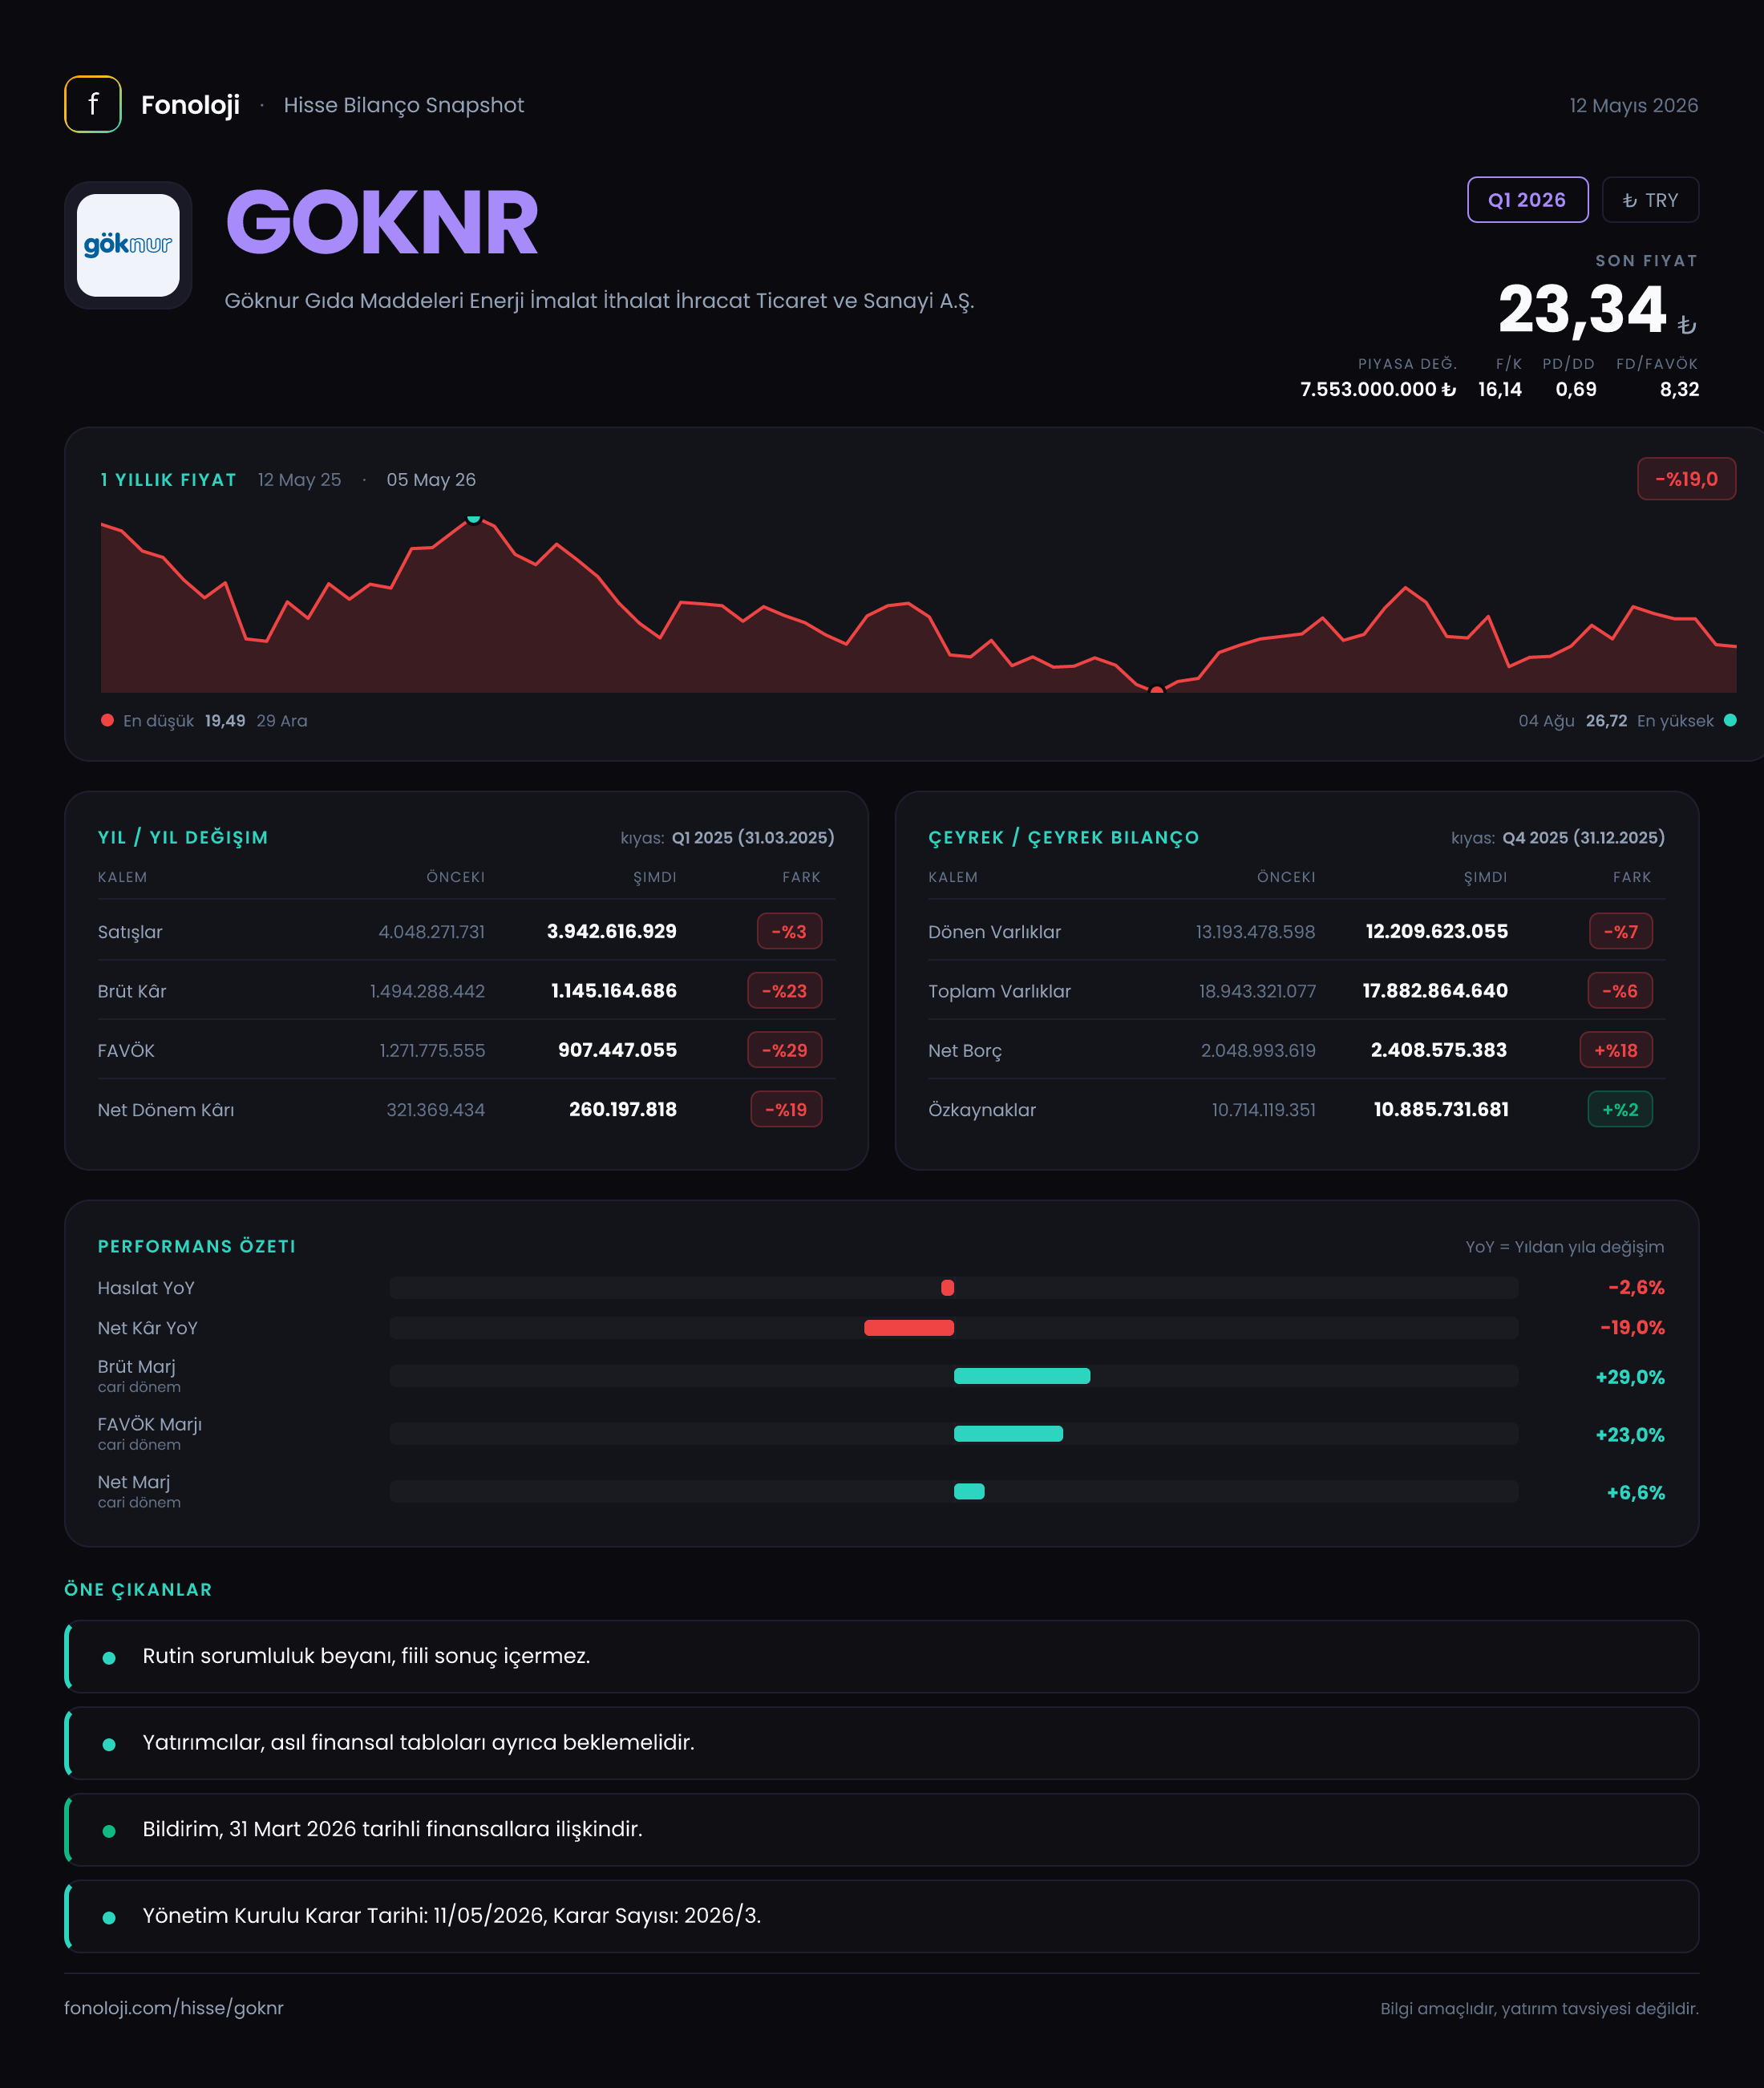Viewport: 1764px width, 2088px height.
Task: Click Net Borç value 2.408.575.383
Action: pos(1439,1050)
